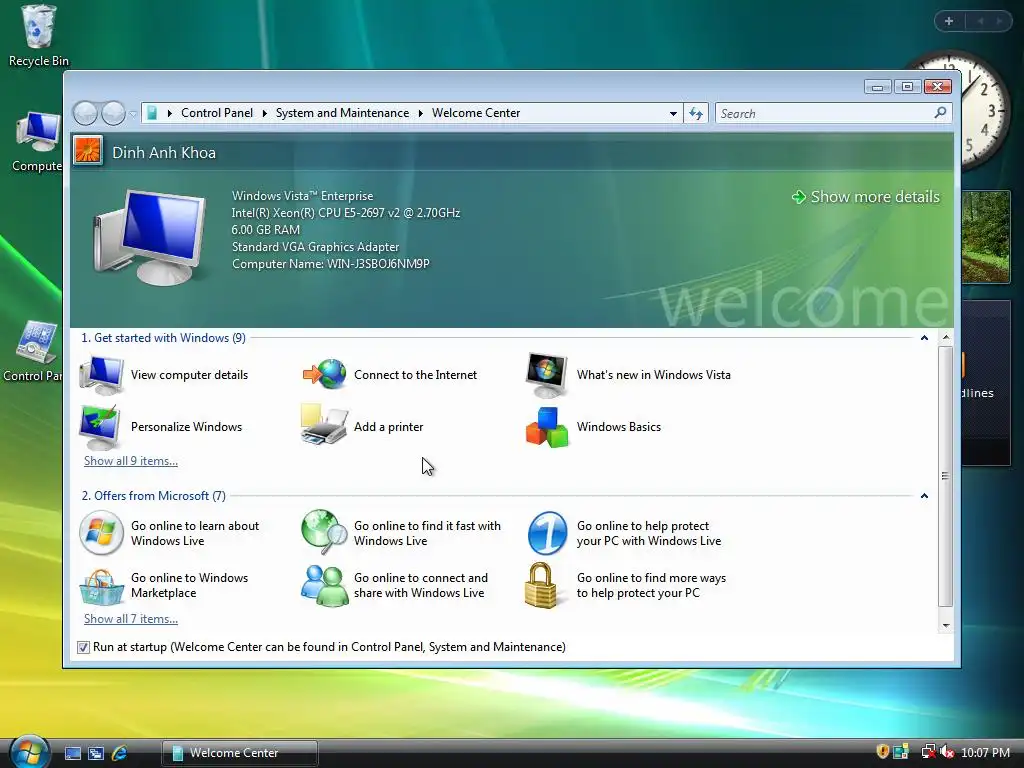Click the System and Maintenance breadcrumb

point(342,113)
